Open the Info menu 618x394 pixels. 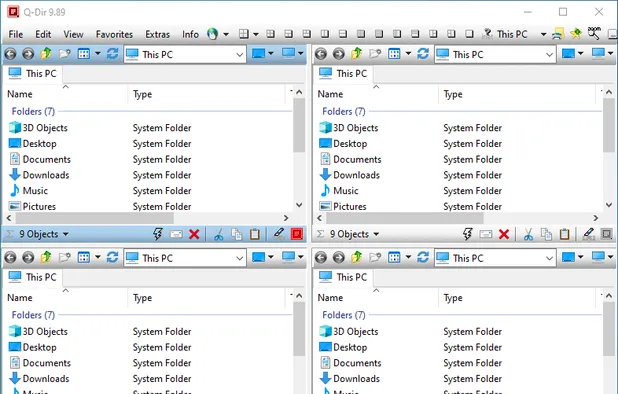(x=190, y=34)
